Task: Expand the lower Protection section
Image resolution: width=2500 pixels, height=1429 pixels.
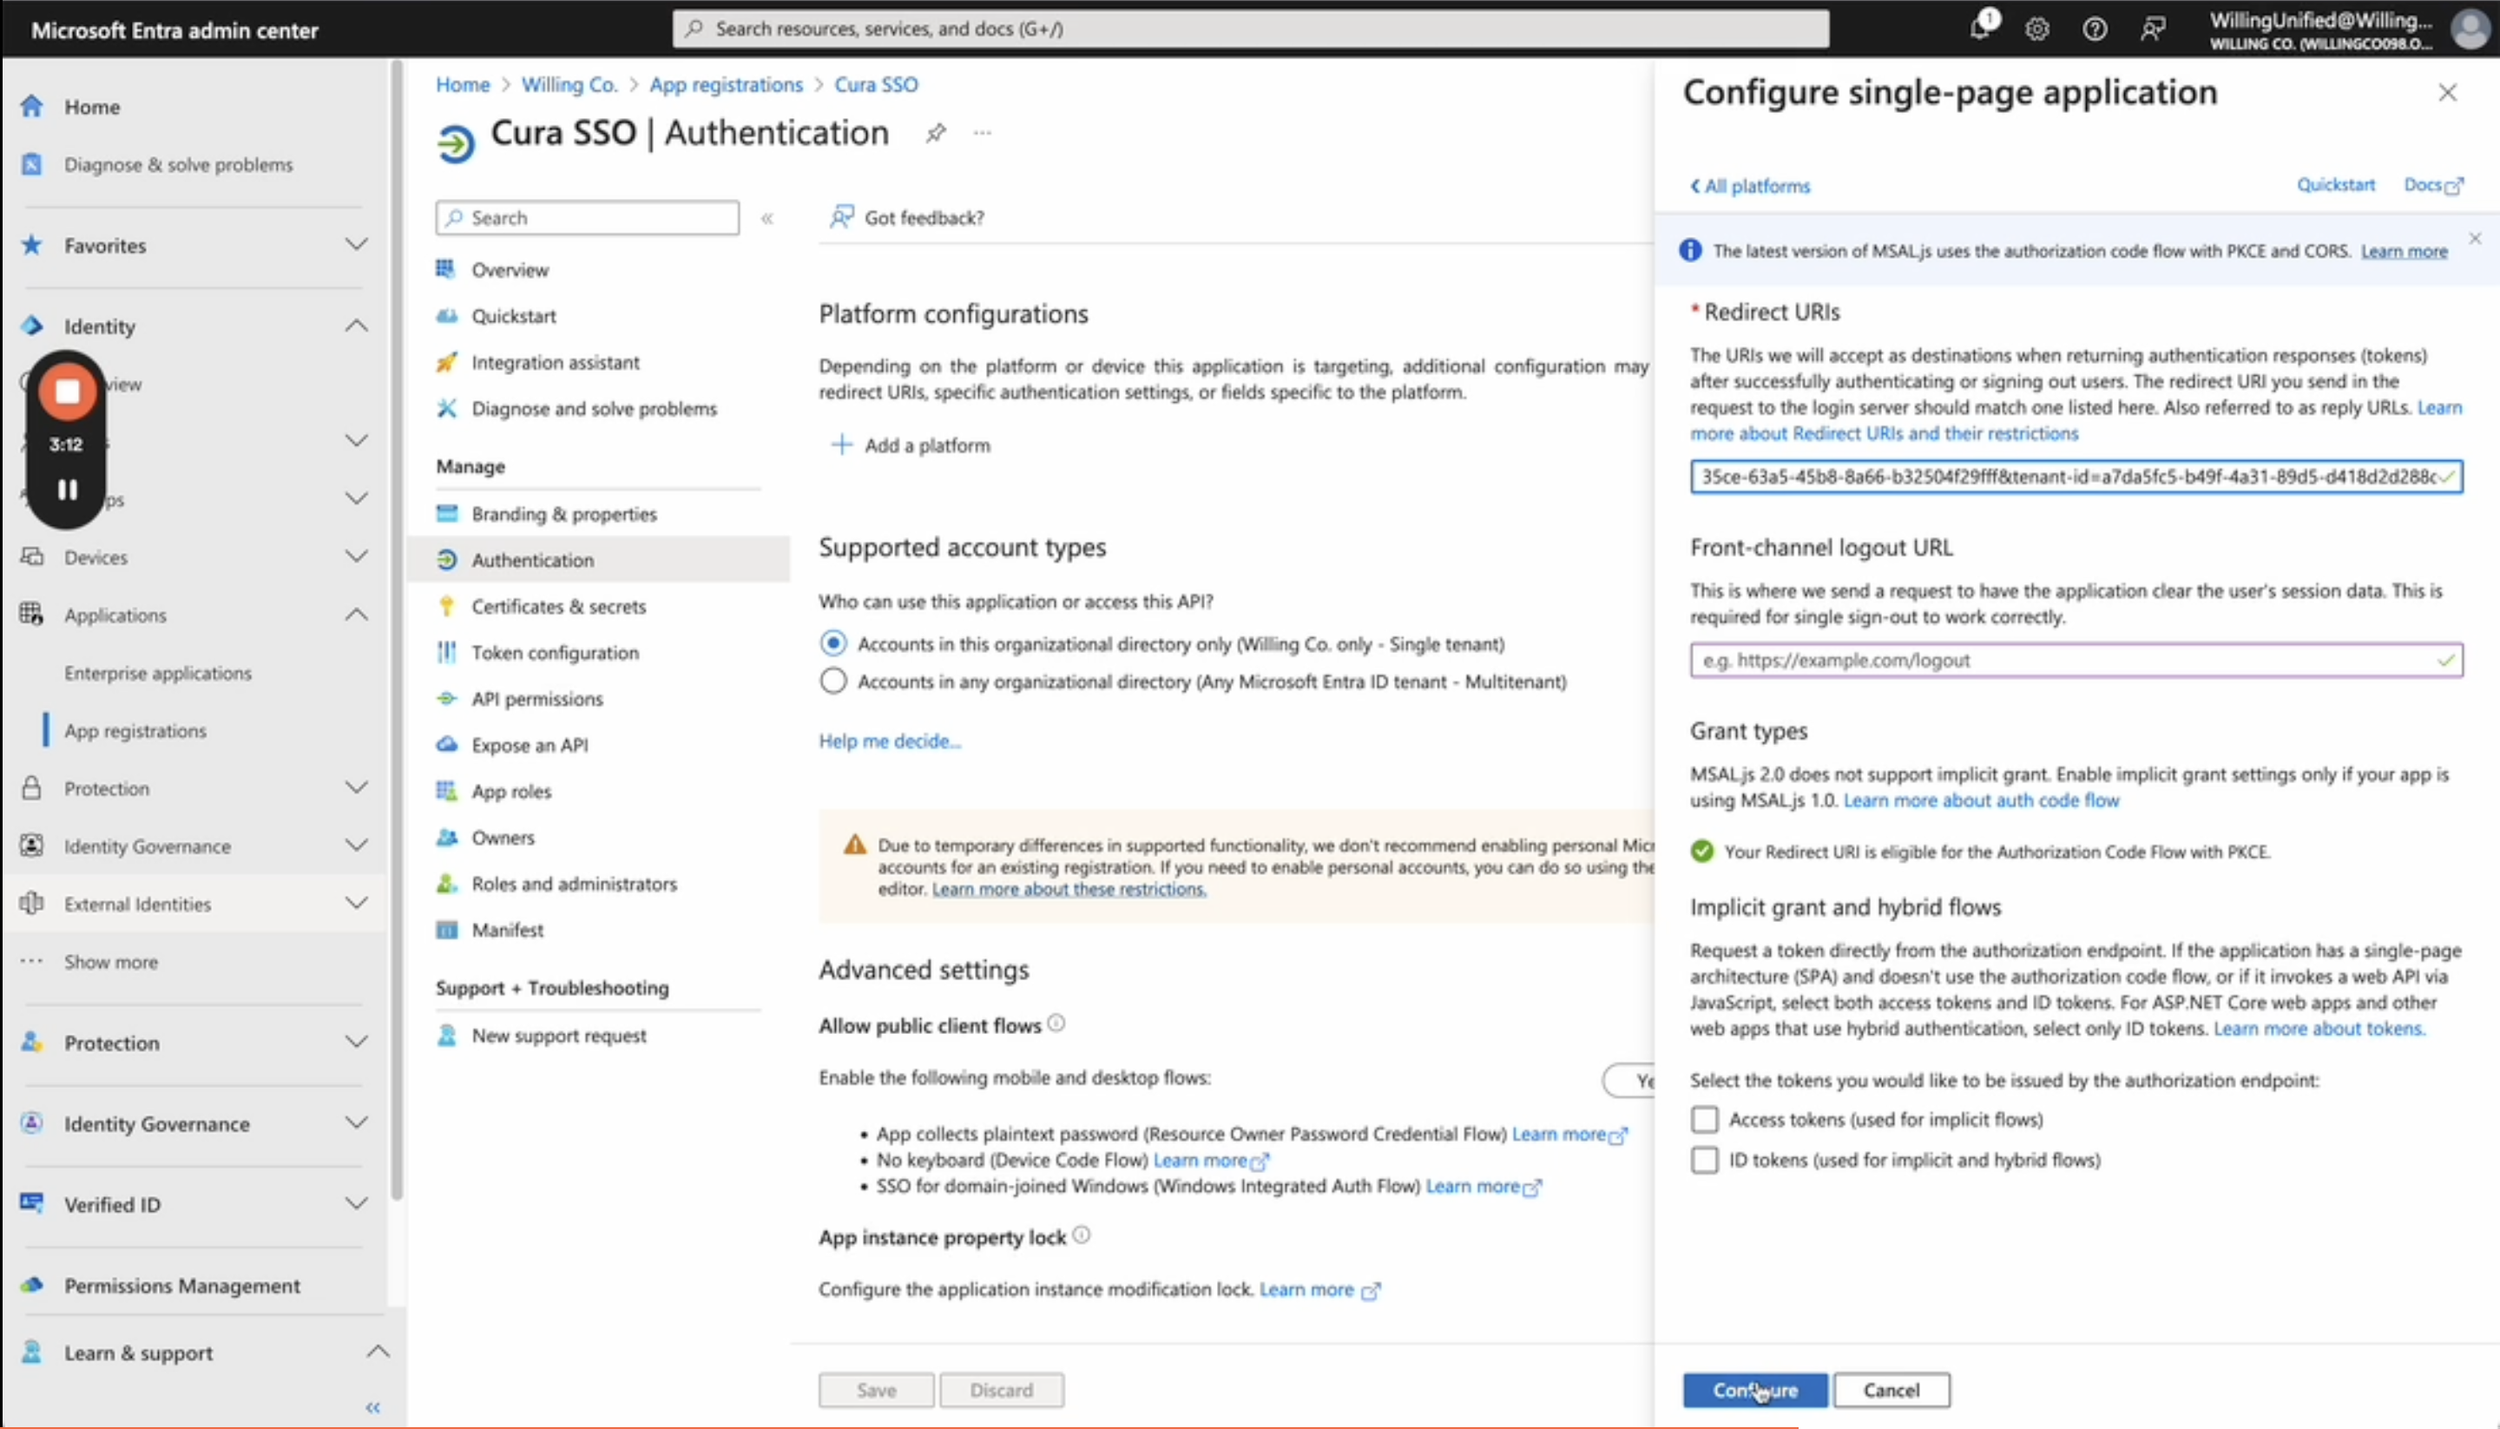Action: click(356, 1042)
